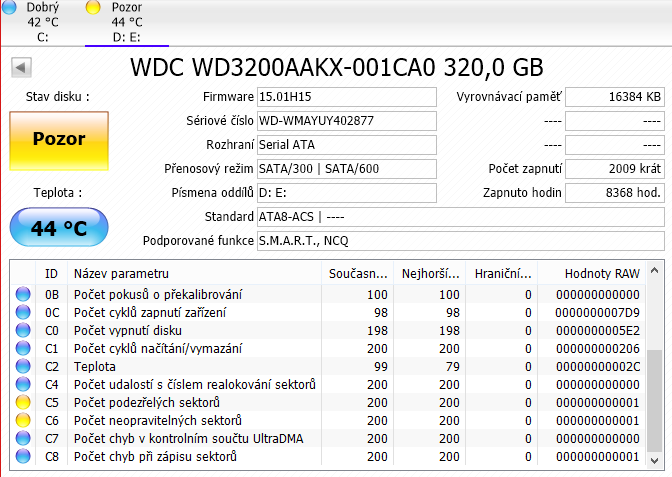Select the yellow Pozor D: E: disk icon
The image size is (672, 477).
pyautogui.click(x=93, y=8)
